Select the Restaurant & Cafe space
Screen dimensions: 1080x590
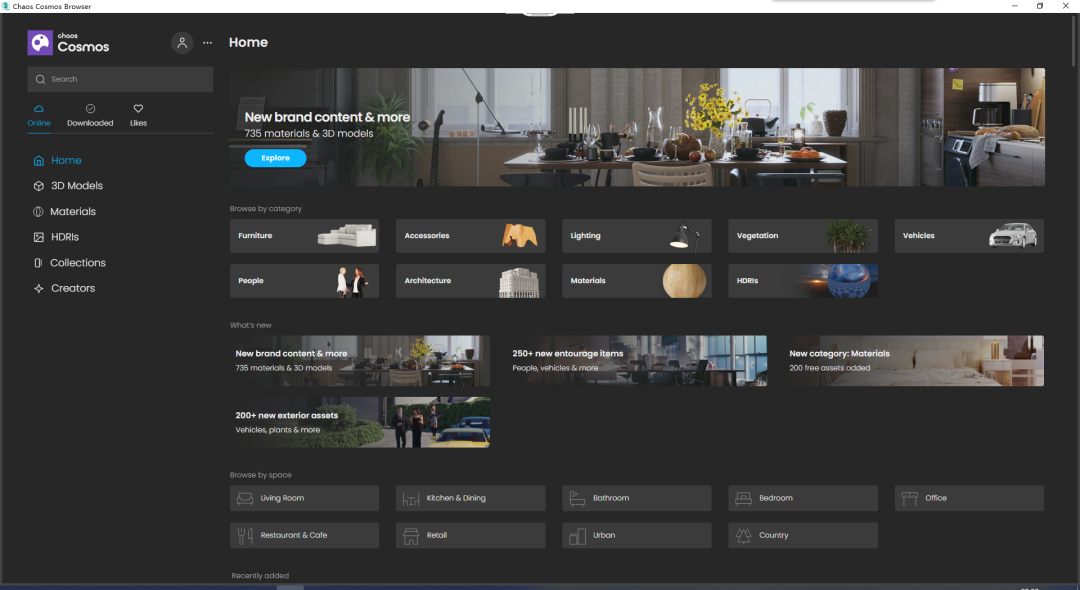point(304,535)
